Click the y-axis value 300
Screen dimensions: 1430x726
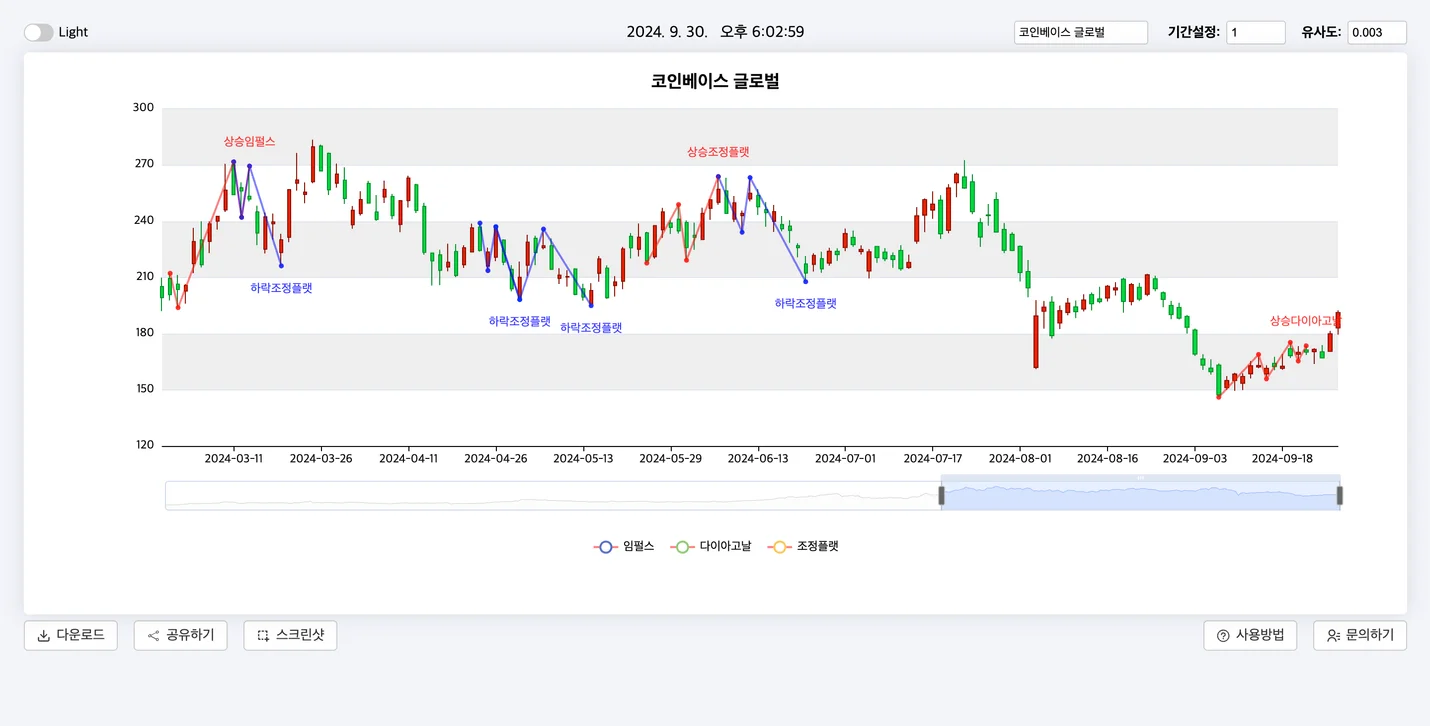(143, 108)
